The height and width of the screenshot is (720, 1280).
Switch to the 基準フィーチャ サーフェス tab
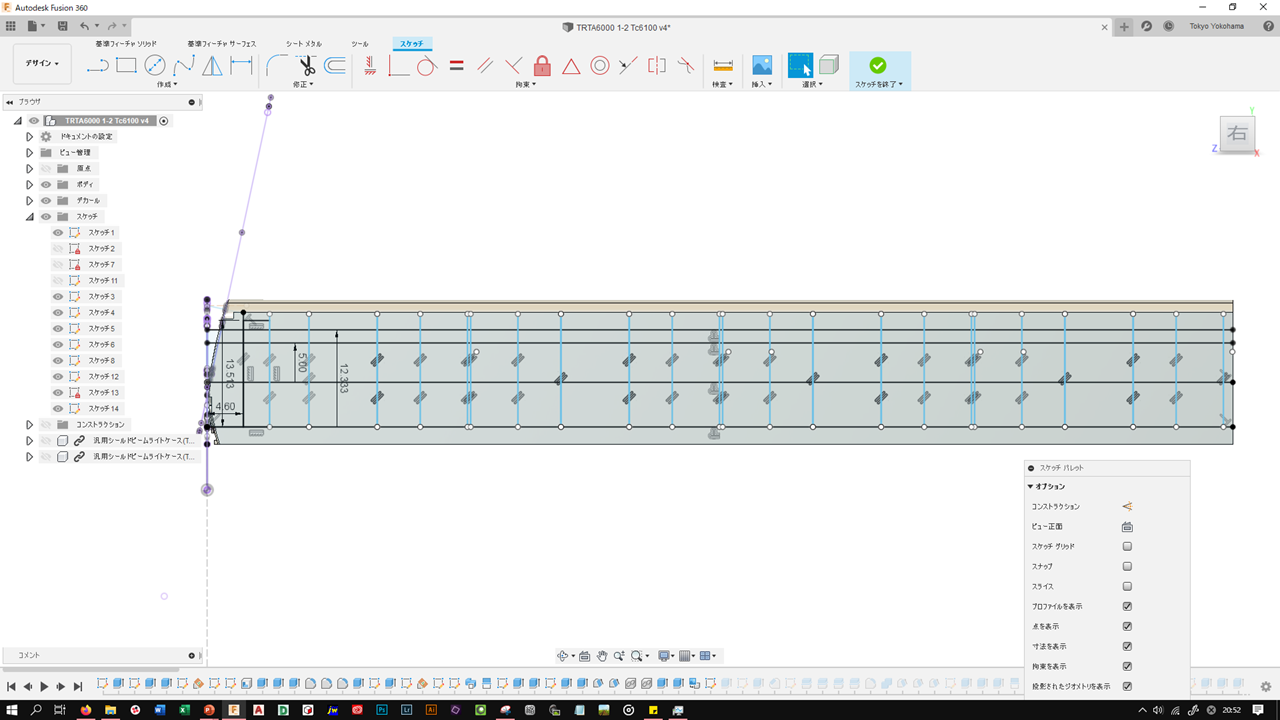pyautogui.click(x=222, y=44)
